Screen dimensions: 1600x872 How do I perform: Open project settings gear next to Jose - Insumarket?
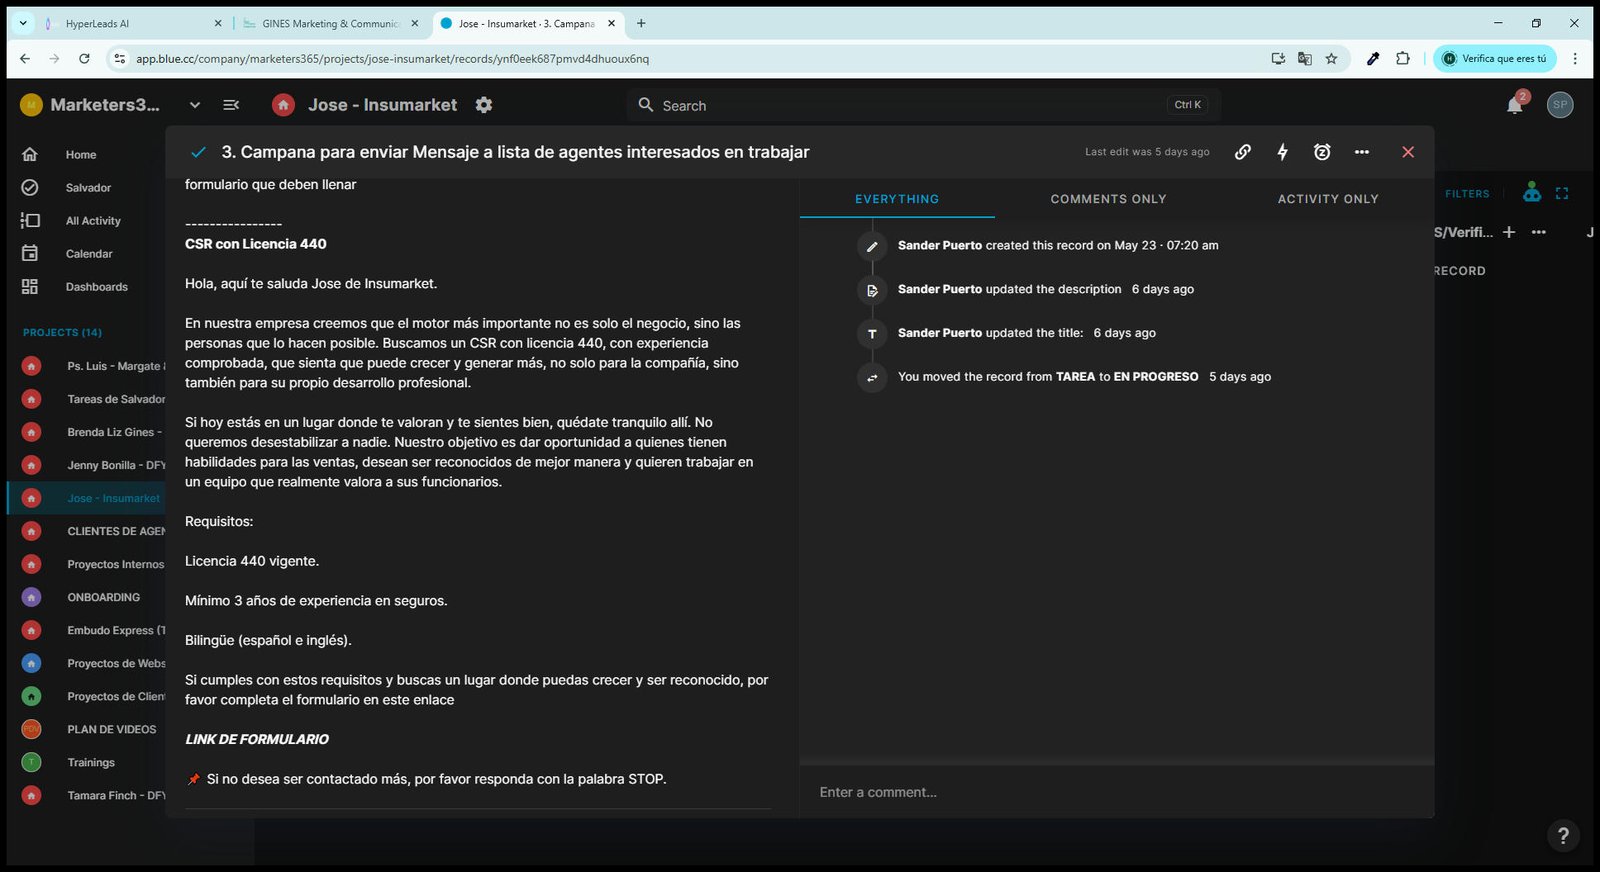point(484,105)
